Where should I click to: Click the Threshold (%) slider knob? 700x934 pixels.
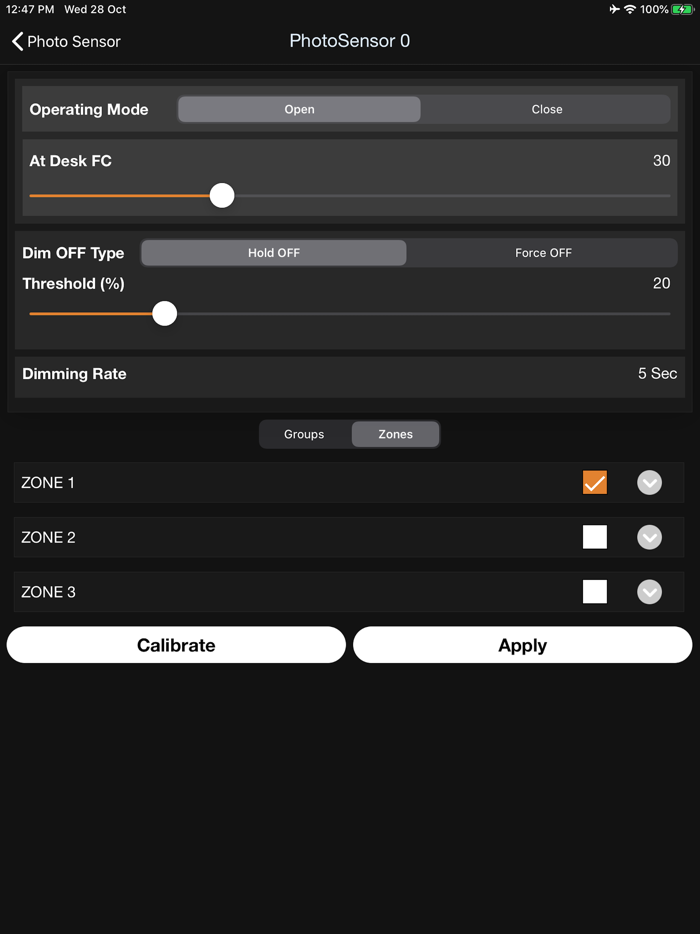tap(164, 313)
